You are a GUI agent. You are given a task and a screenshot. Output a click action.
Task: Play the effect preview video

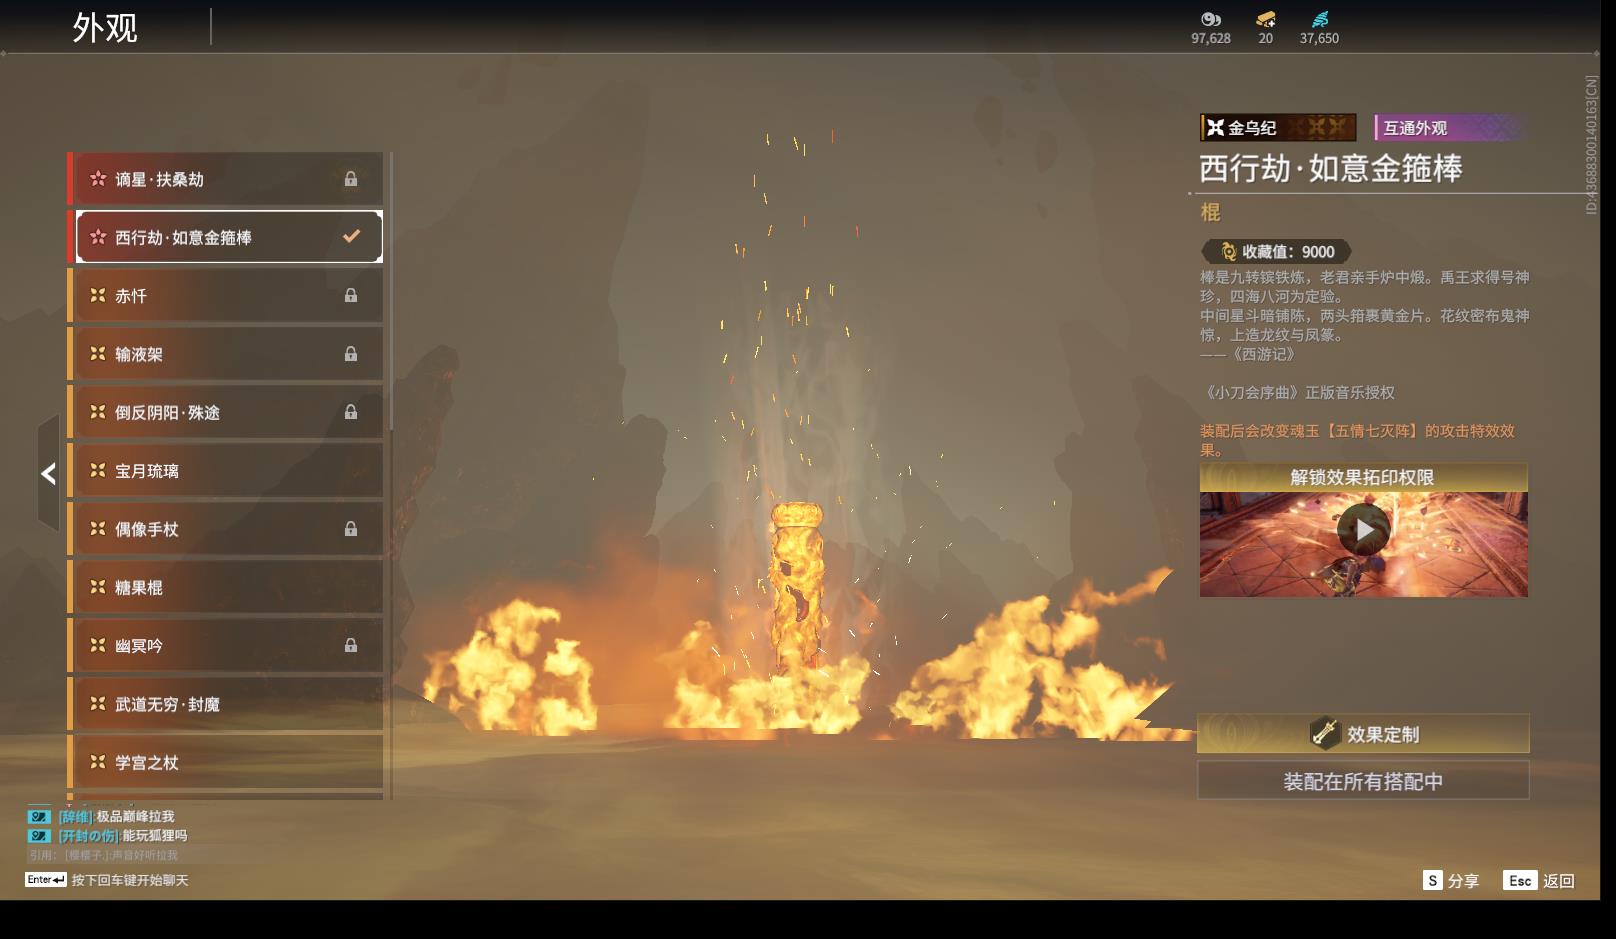click(1363, 530)
